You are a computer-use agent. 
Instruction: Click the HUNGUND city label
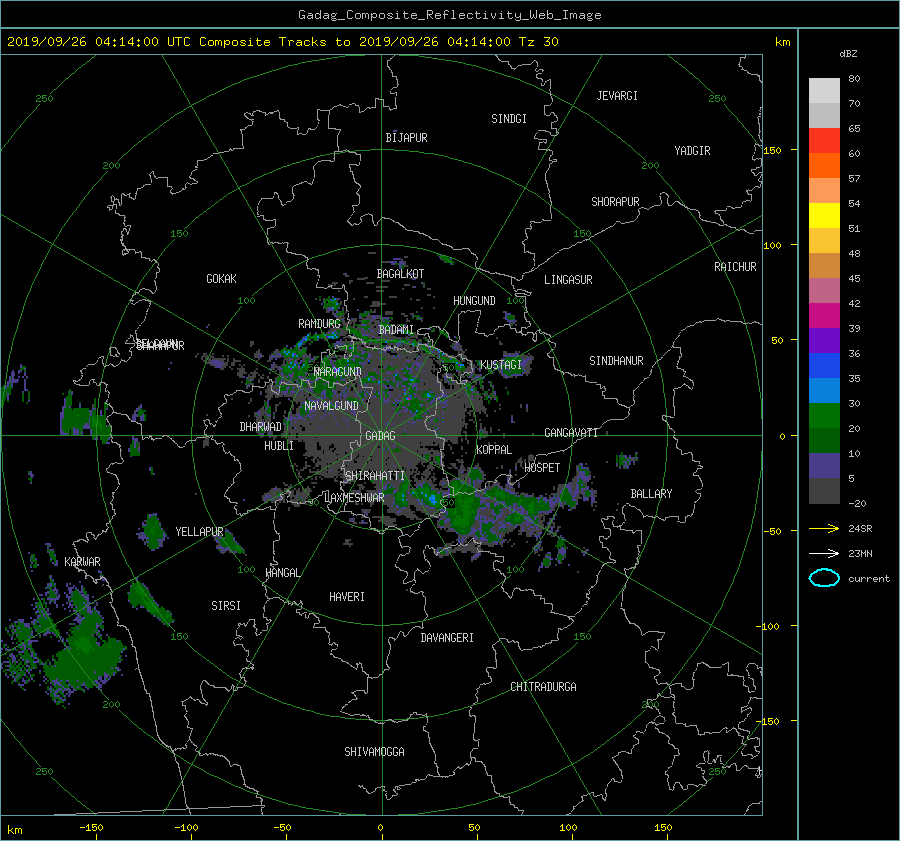click(x=474, y=301)
